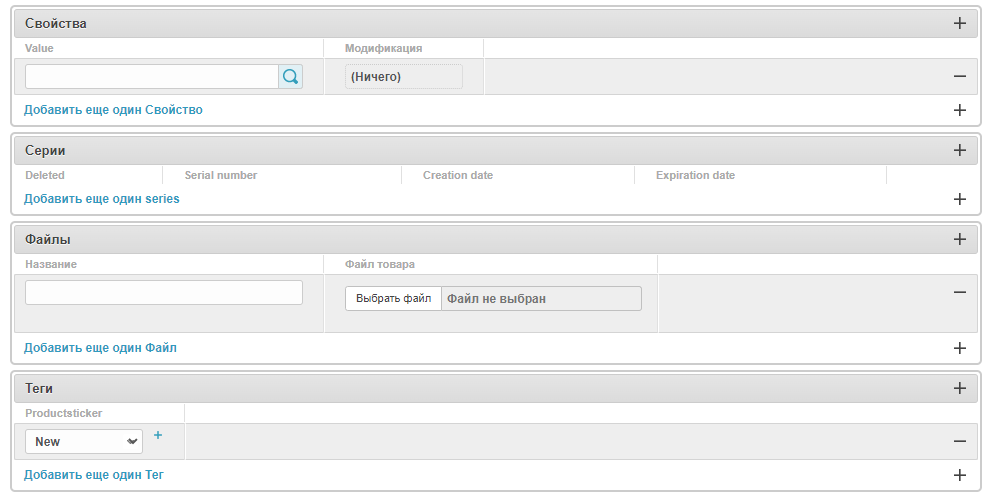Click plus icon in the add series row
Viewport: 996px width, 499px height.
click(x=960, y=199)
